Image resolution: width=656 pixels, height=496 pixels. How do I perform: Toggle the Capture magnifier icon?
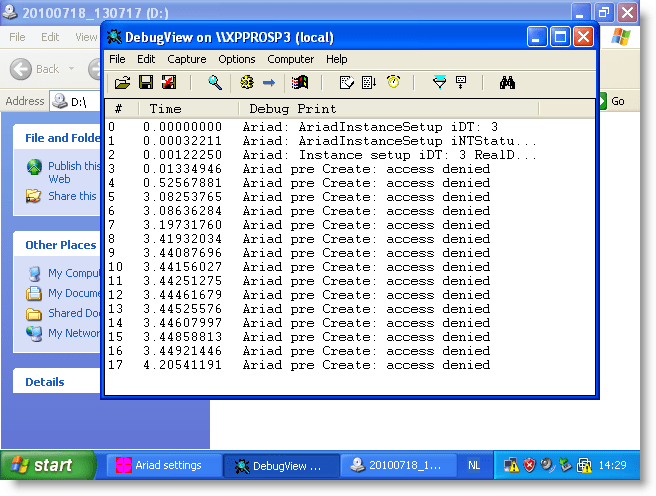click(x=215, y=82)
